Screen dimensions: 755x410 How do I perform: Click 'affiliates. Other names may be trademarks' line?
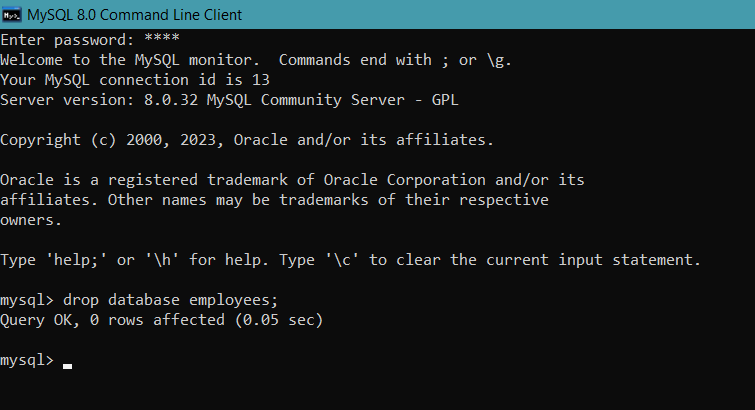(x=274, y=200)
